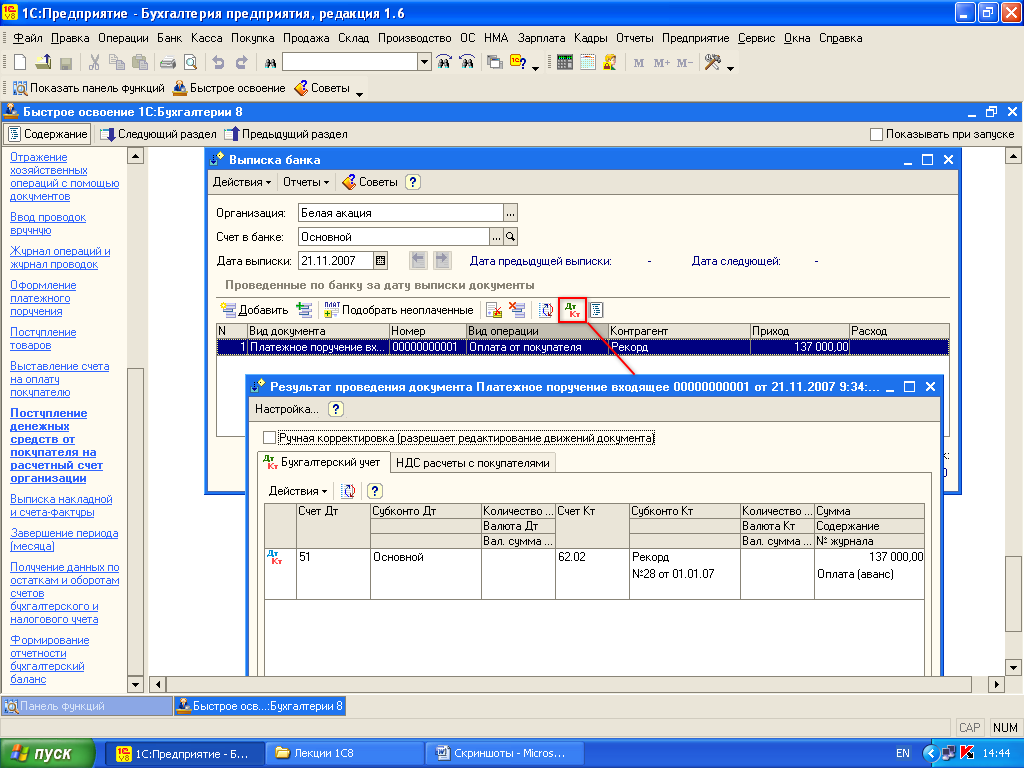
Task: Click the calendar picker next to statement date
Action: click(381, 261)
